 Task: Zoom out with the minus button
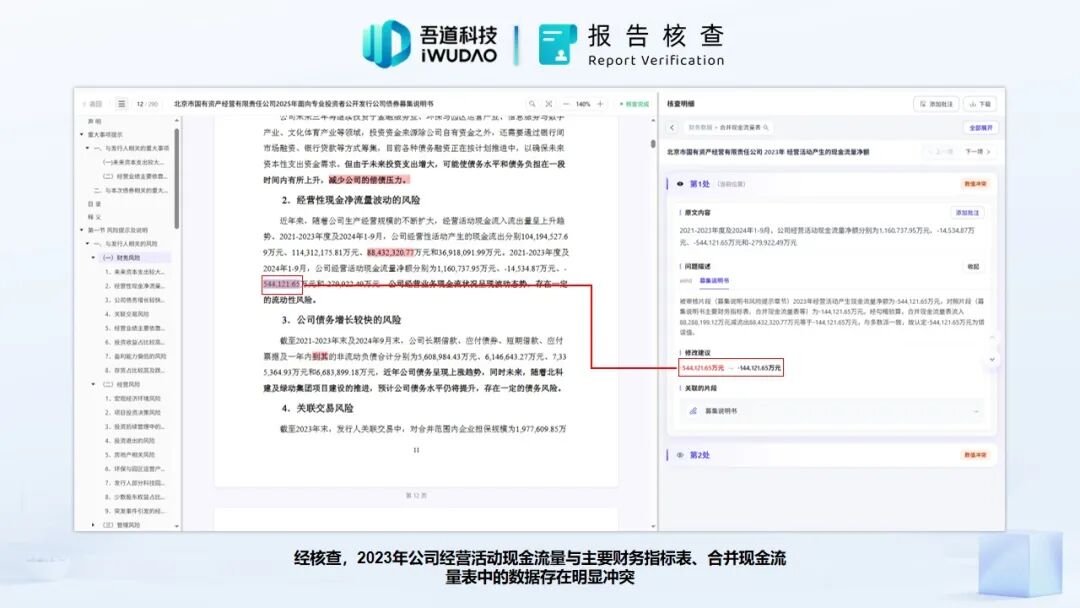coord(566,104)
